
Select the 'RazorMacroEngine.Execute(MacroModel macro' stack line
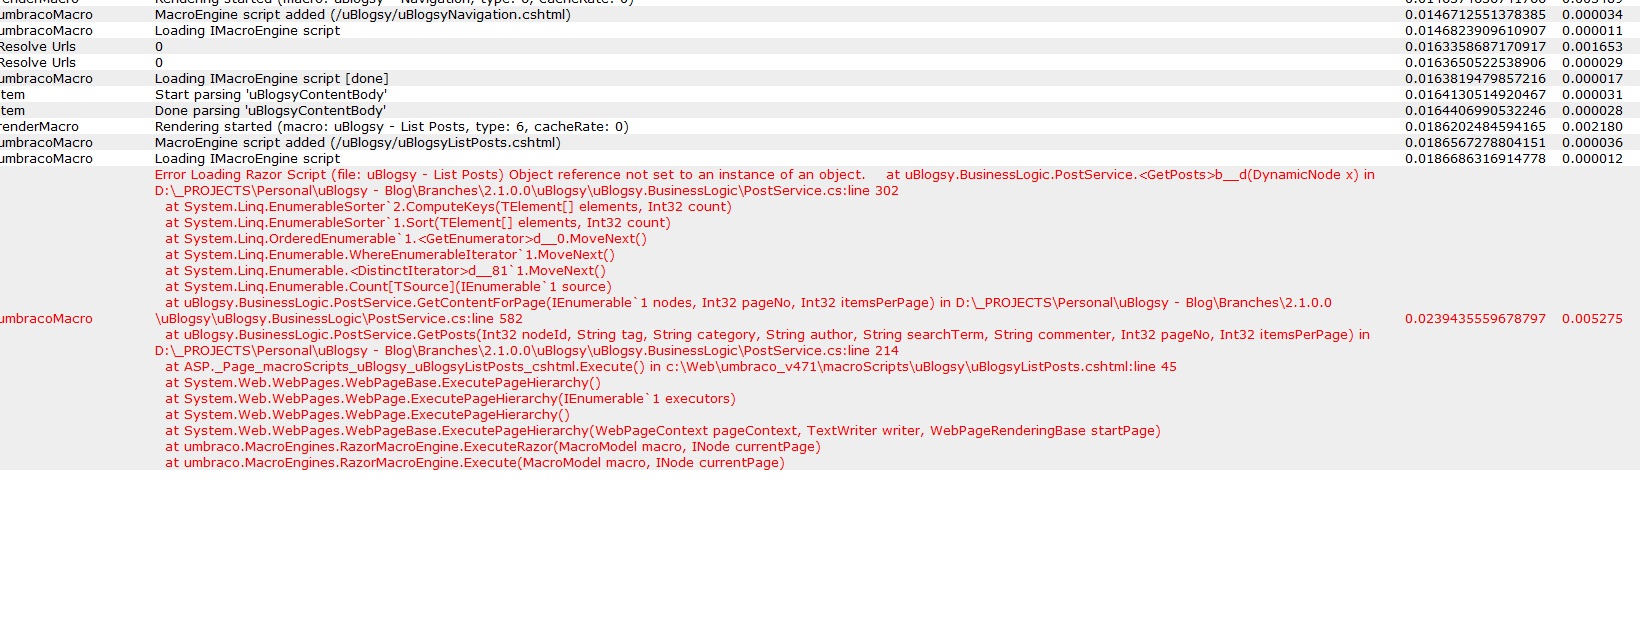[x=475, y=463]
